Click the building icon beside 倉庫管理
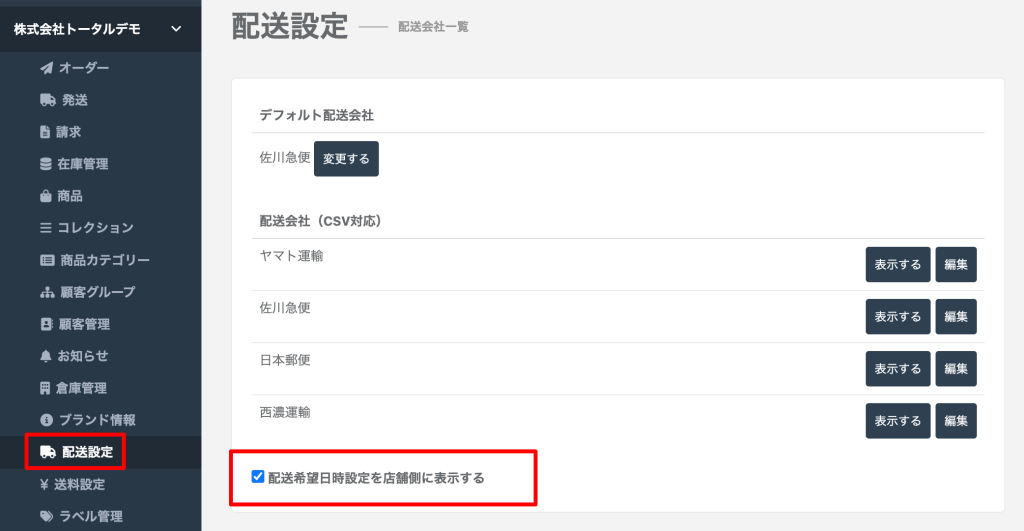1024x531 pixels. click(45, 388)
